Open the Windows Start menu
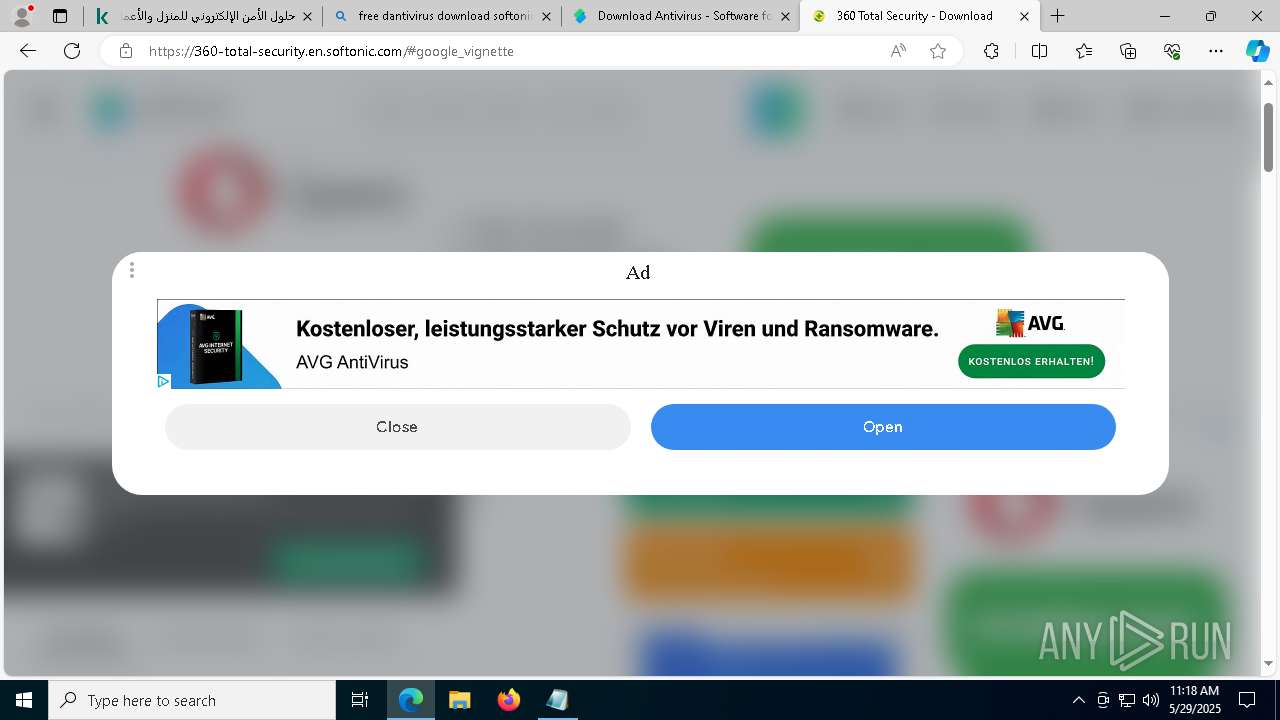Screen dimensions: 1280x720 (24, 700)
